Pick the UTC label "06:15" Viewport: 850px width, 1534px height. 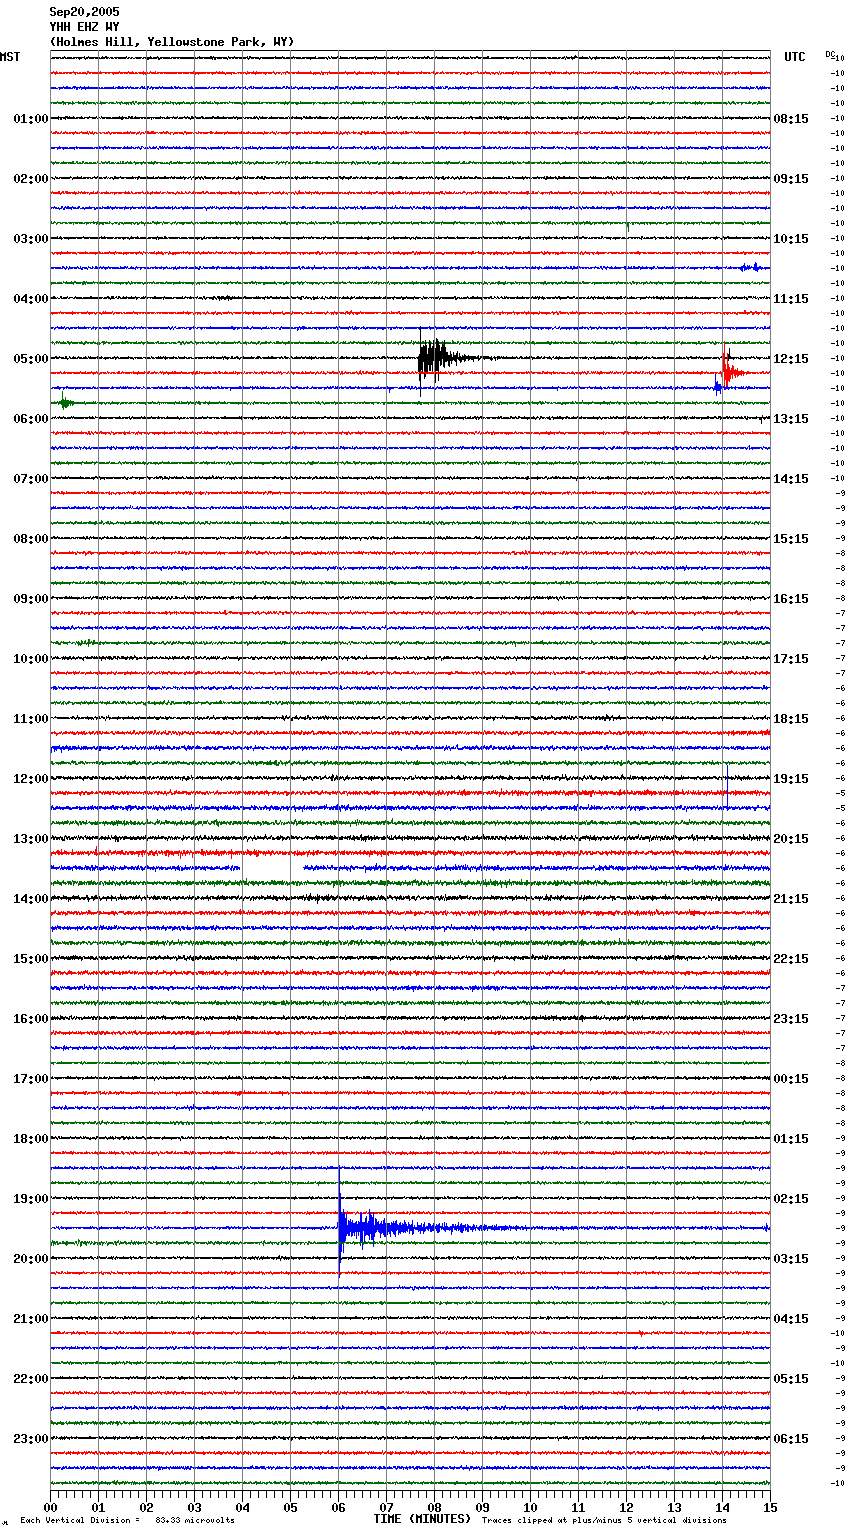click(791, 1439)
